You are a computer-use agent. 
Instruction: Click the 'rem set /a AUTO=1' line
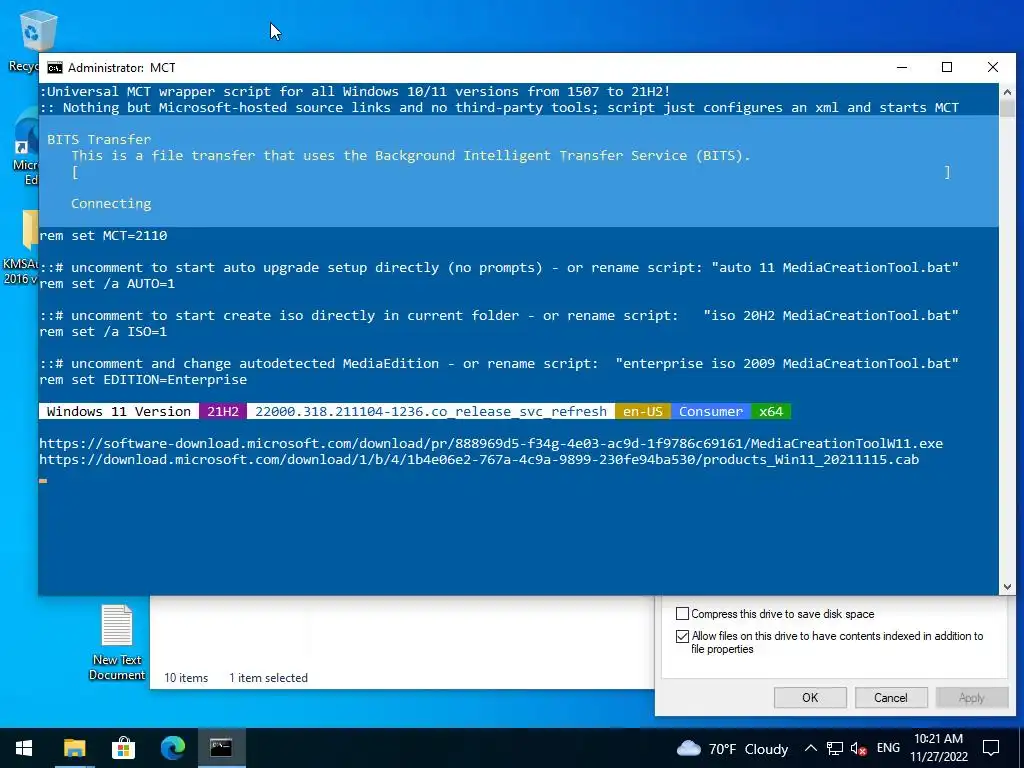(107, 284)
